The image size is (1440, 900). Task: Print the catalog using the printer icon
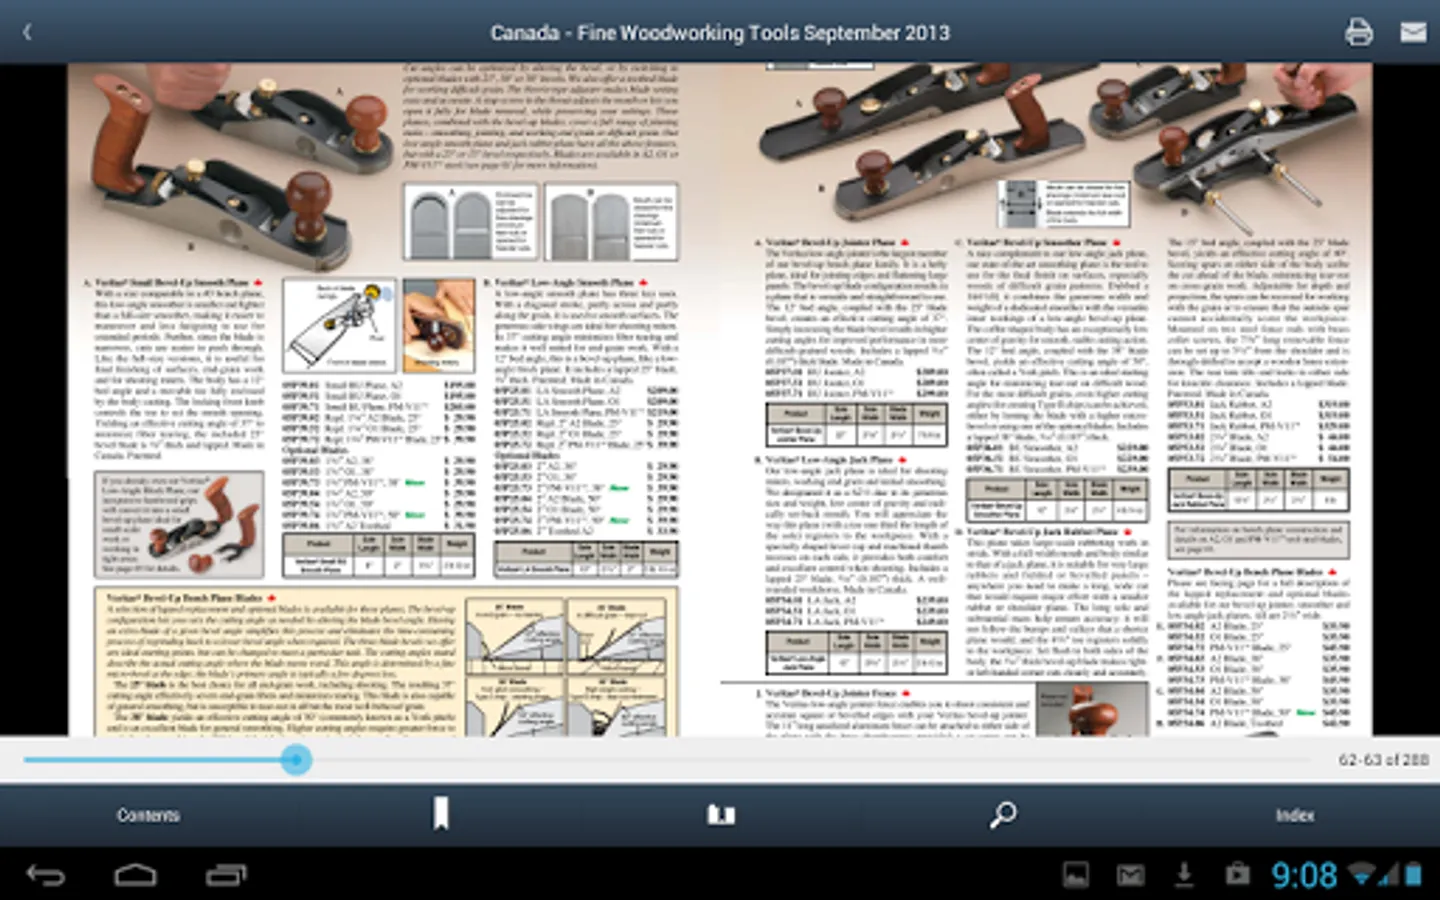pos(1358,32)
